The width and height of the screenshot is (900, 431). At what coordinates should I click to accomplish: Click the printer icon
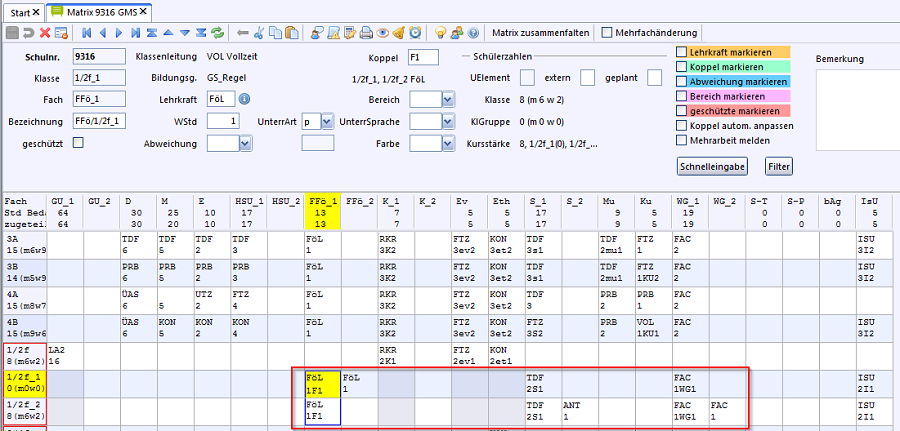pyautogui.click(x=366, y=33)
